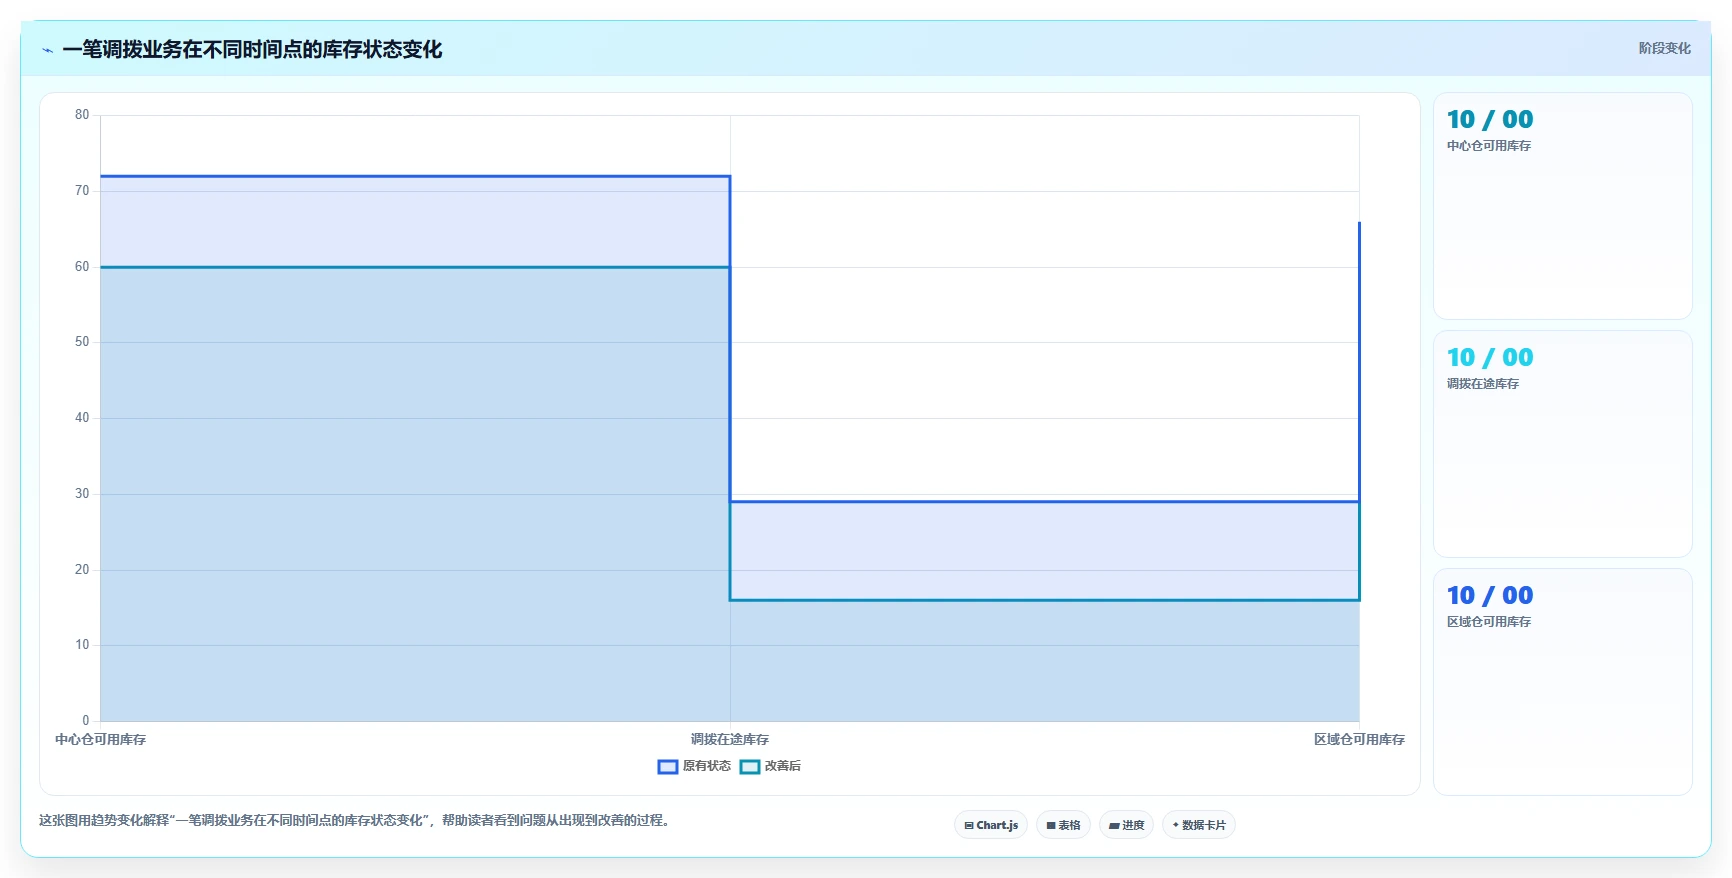
Task: Click the title 一笔调拨业务在不同时间点的库存状态变化
Action: (252, 49)
